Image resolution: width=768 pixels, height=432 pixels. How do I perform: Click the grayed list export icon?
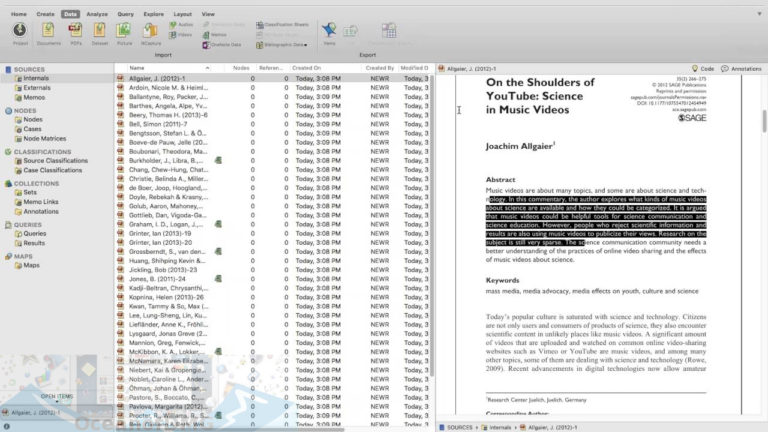(350, 32)
